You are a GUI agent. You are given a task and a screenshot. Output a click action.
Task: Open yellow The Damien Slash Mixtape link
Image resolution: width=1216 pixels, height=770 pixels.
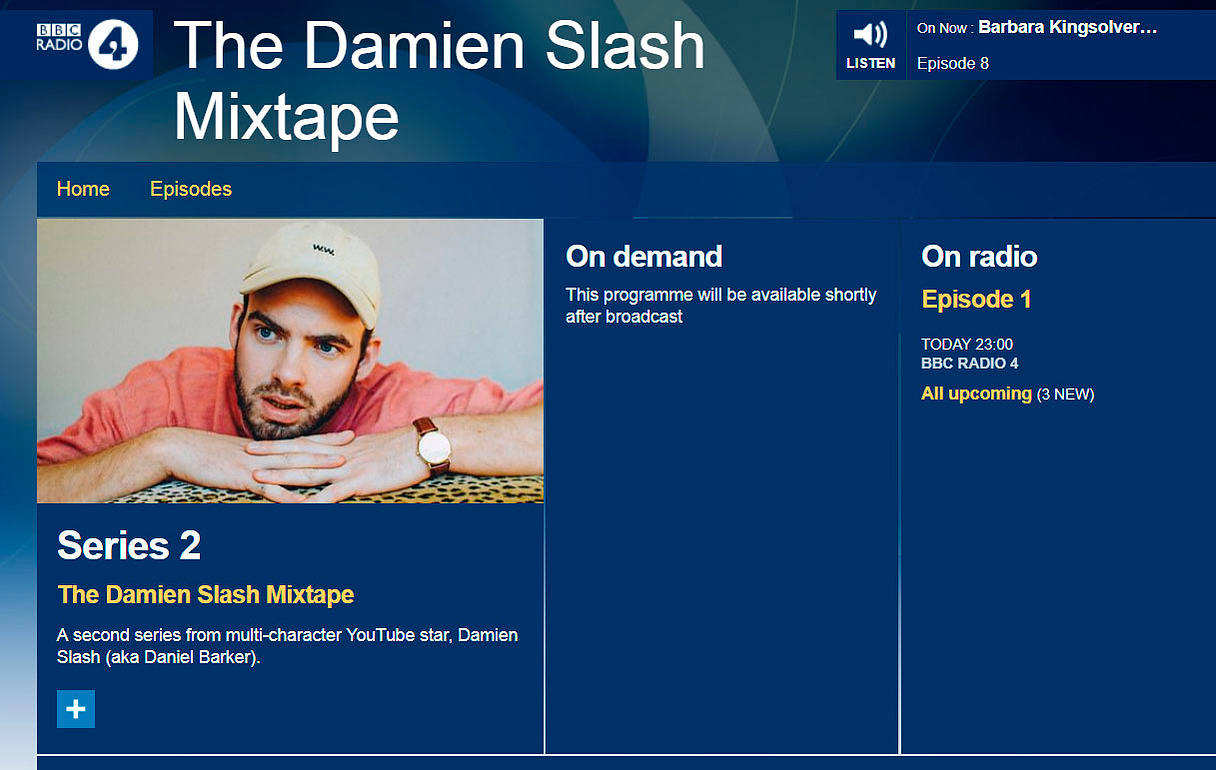[206, 594]
